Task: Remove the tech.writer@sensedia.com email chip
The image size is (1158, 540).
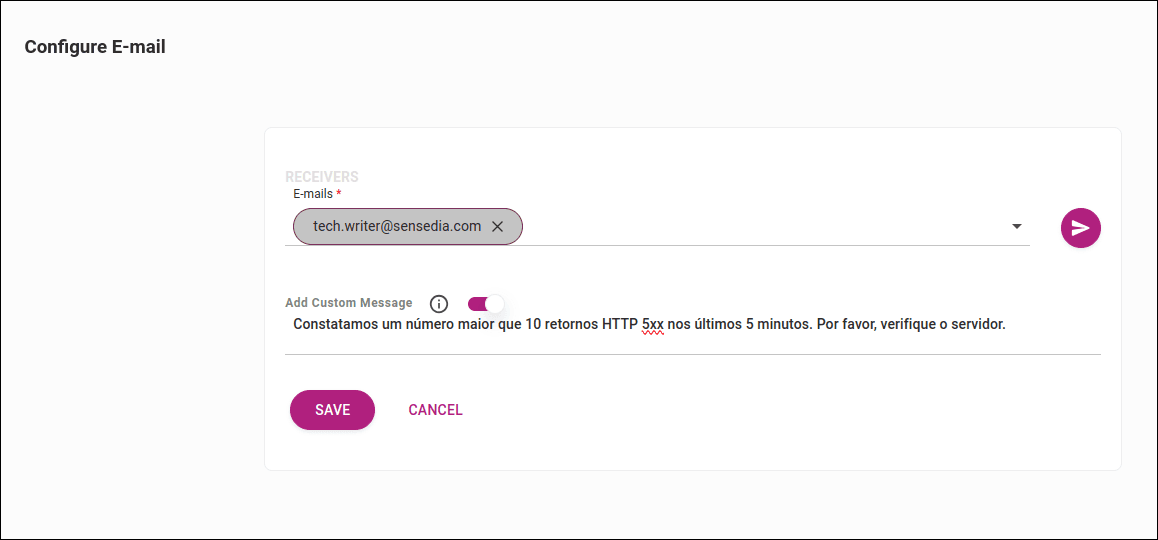Action: (x=497, y=227)
